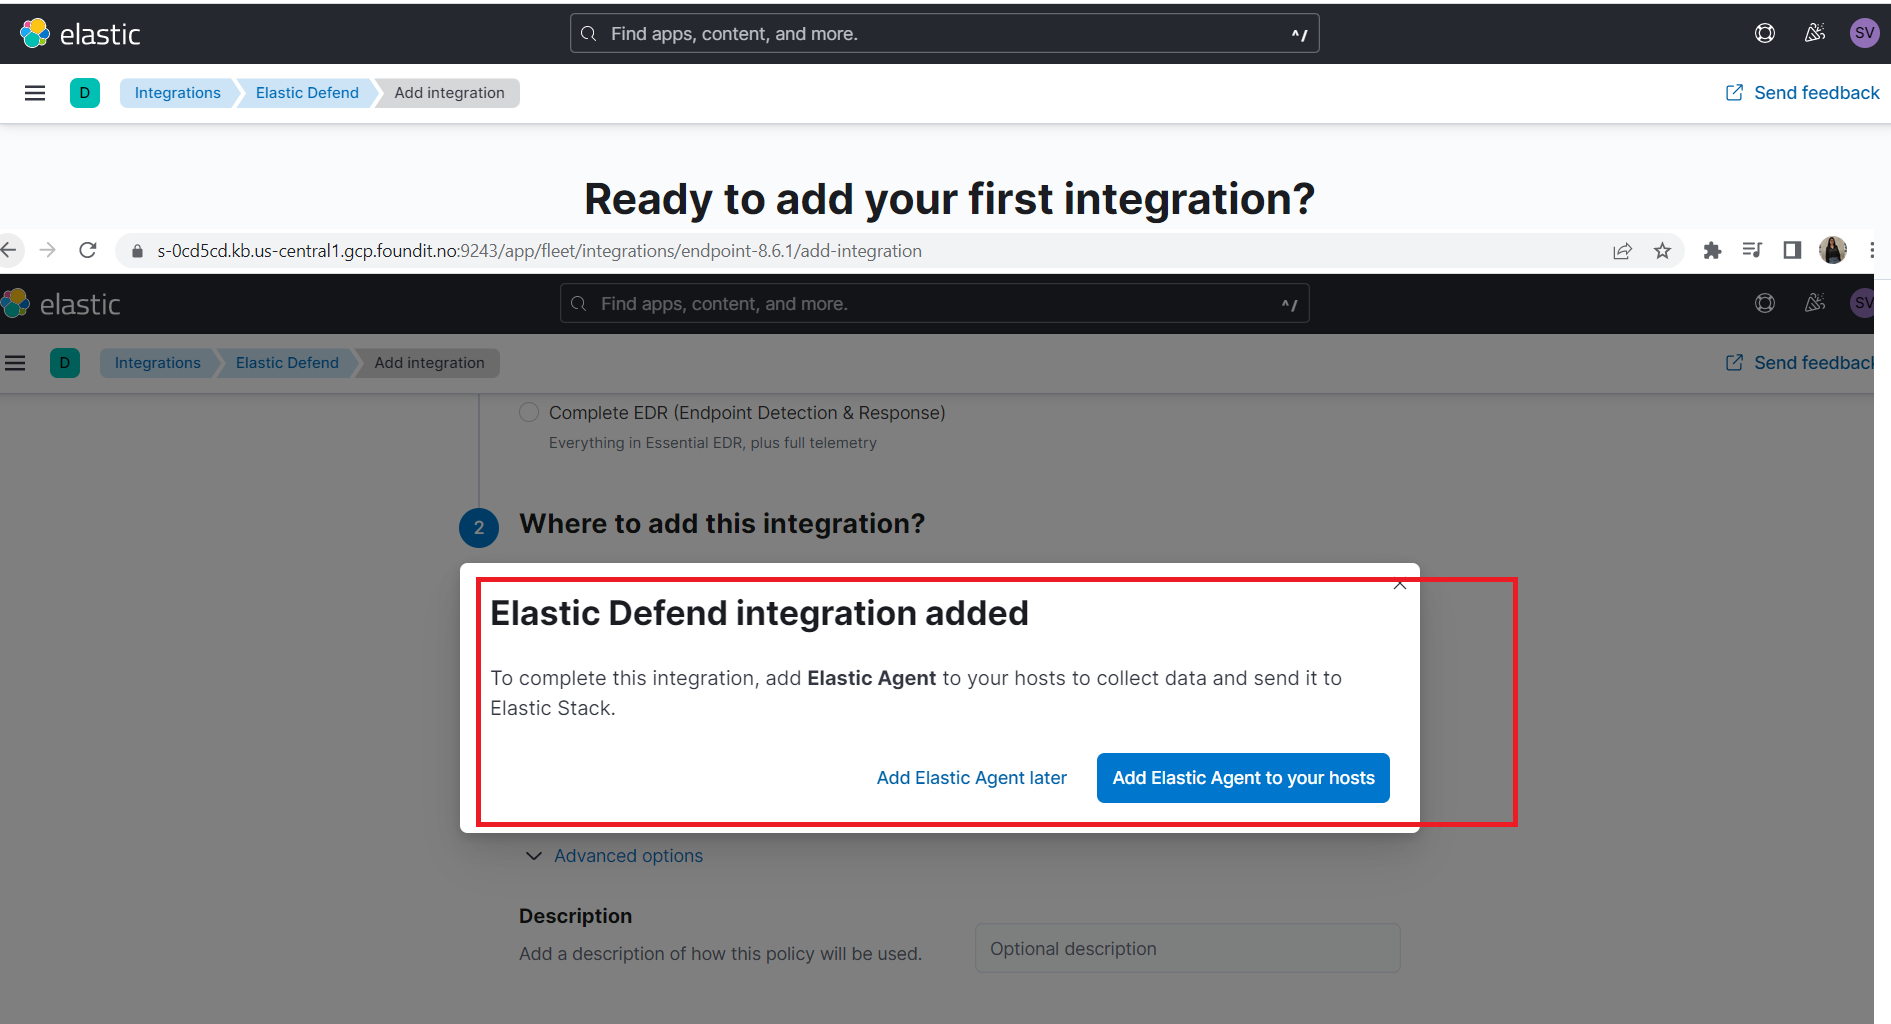This screenshot has height=1024, width=1891.
Task: Click the browser forward arrow
Action: [47, 250]
